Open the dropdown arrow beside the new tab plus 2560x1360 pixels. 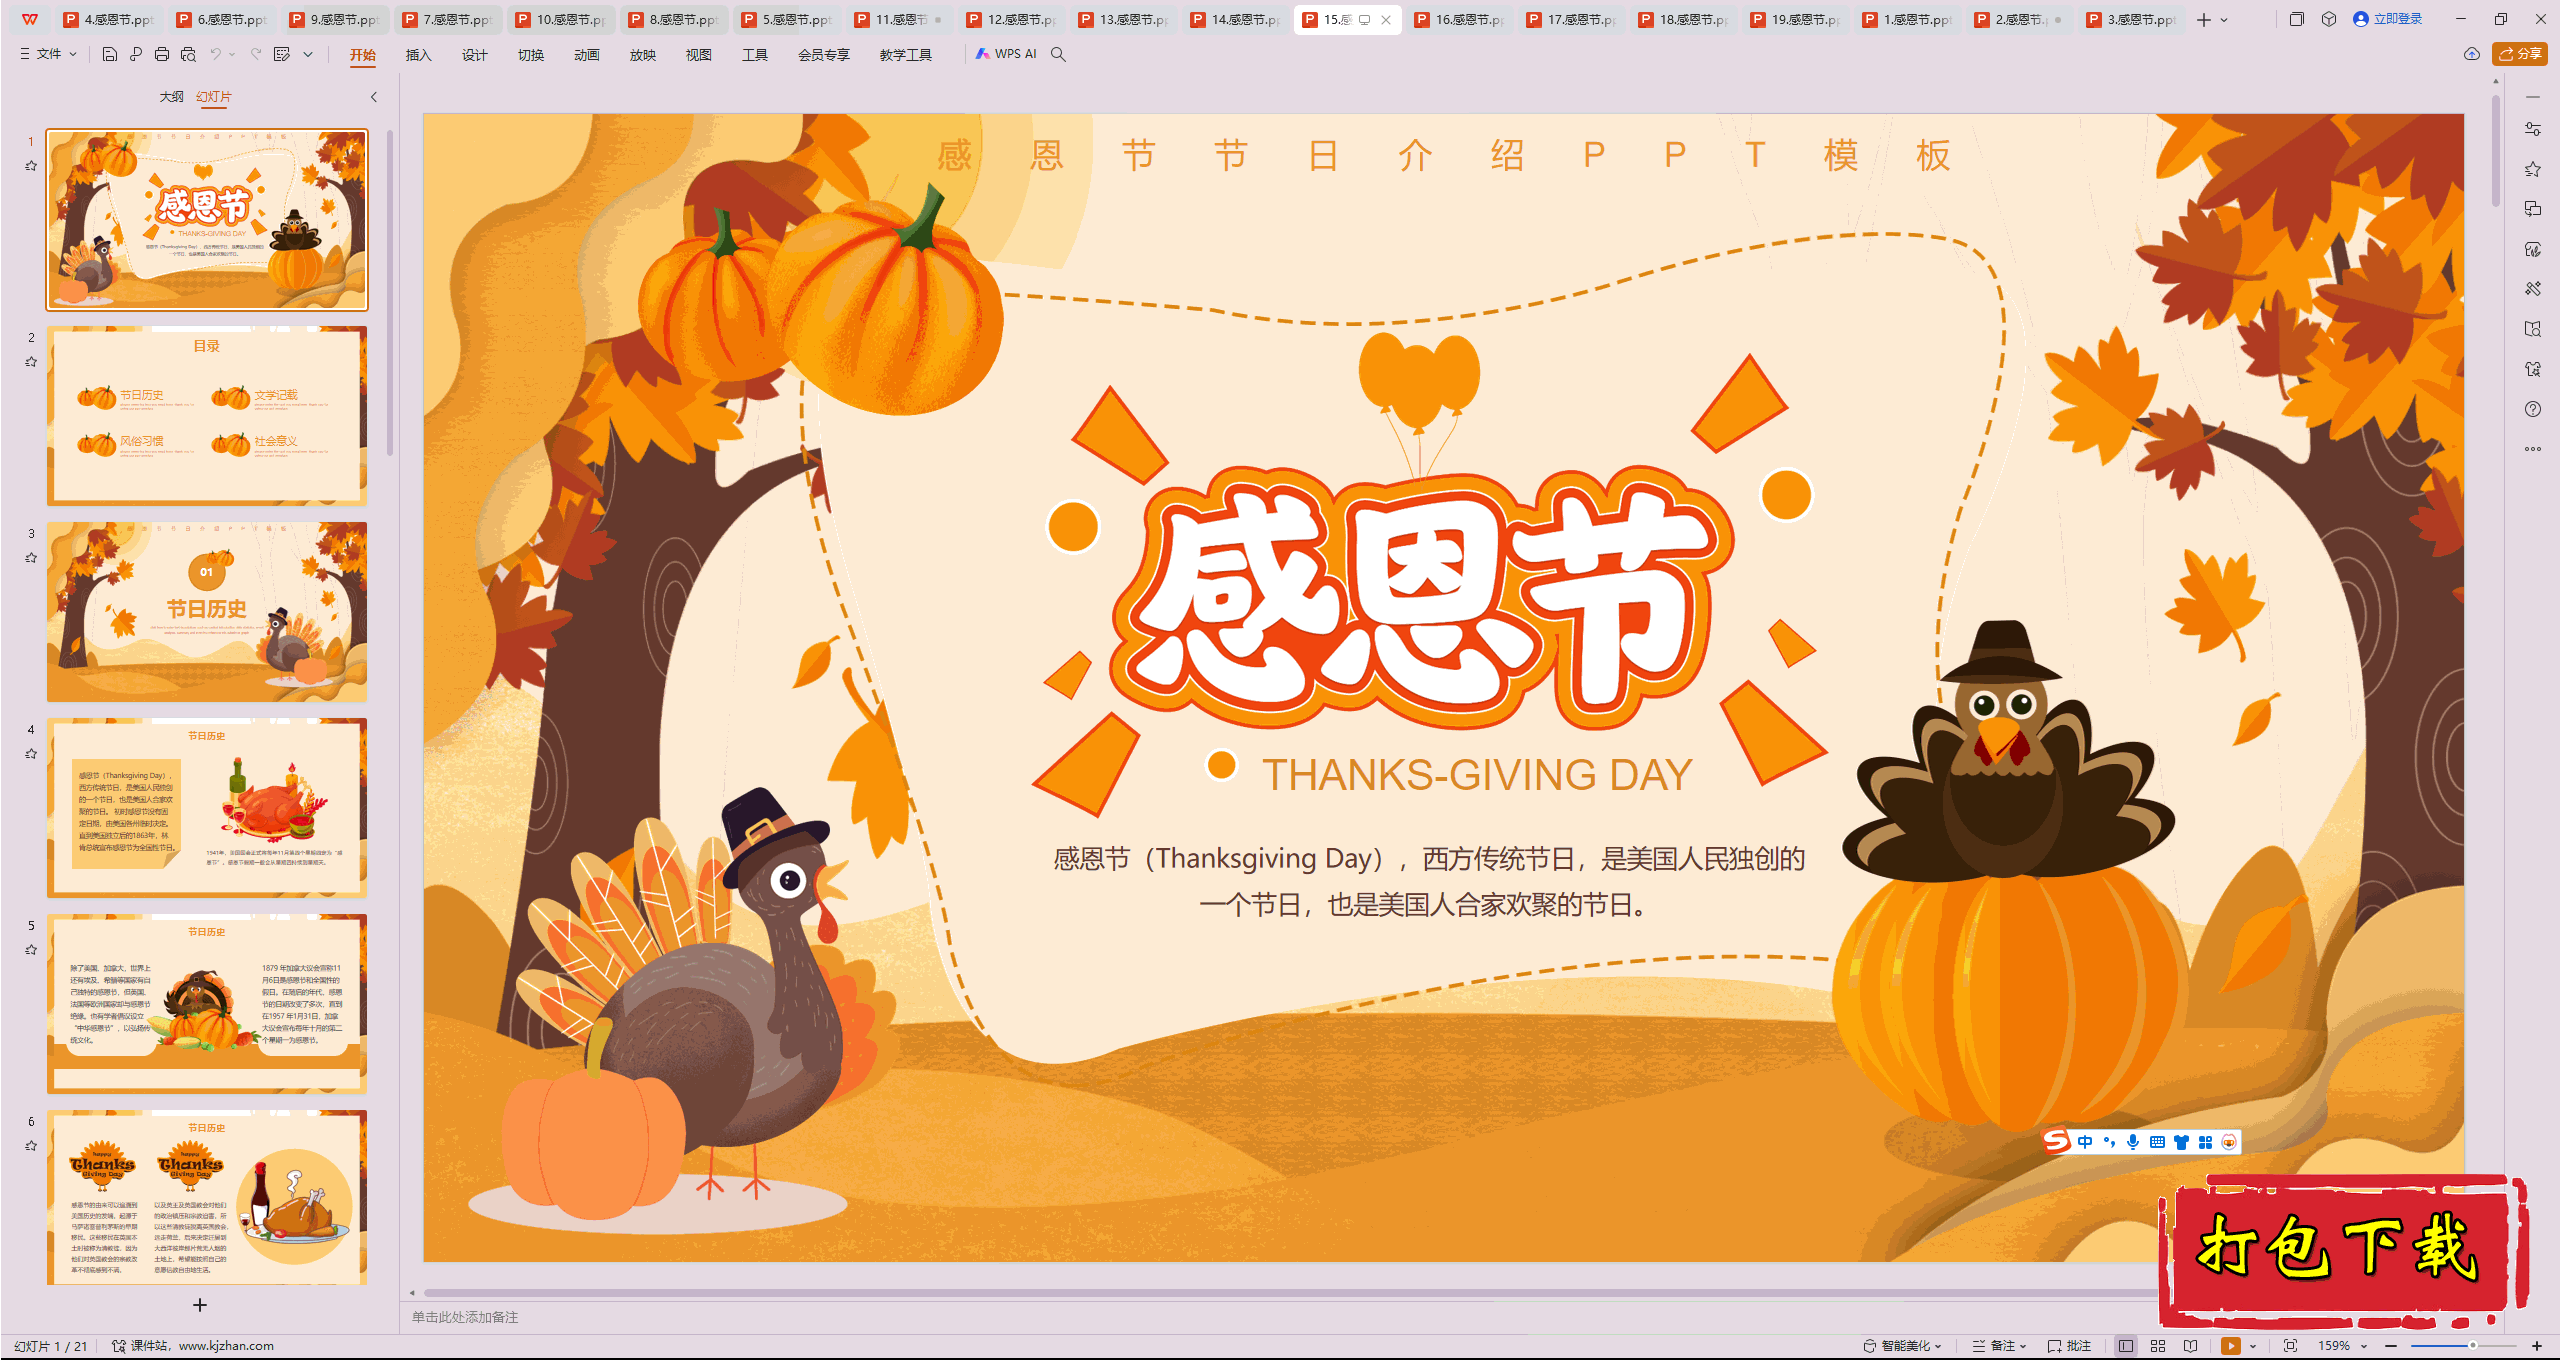tap(2224, 20)
